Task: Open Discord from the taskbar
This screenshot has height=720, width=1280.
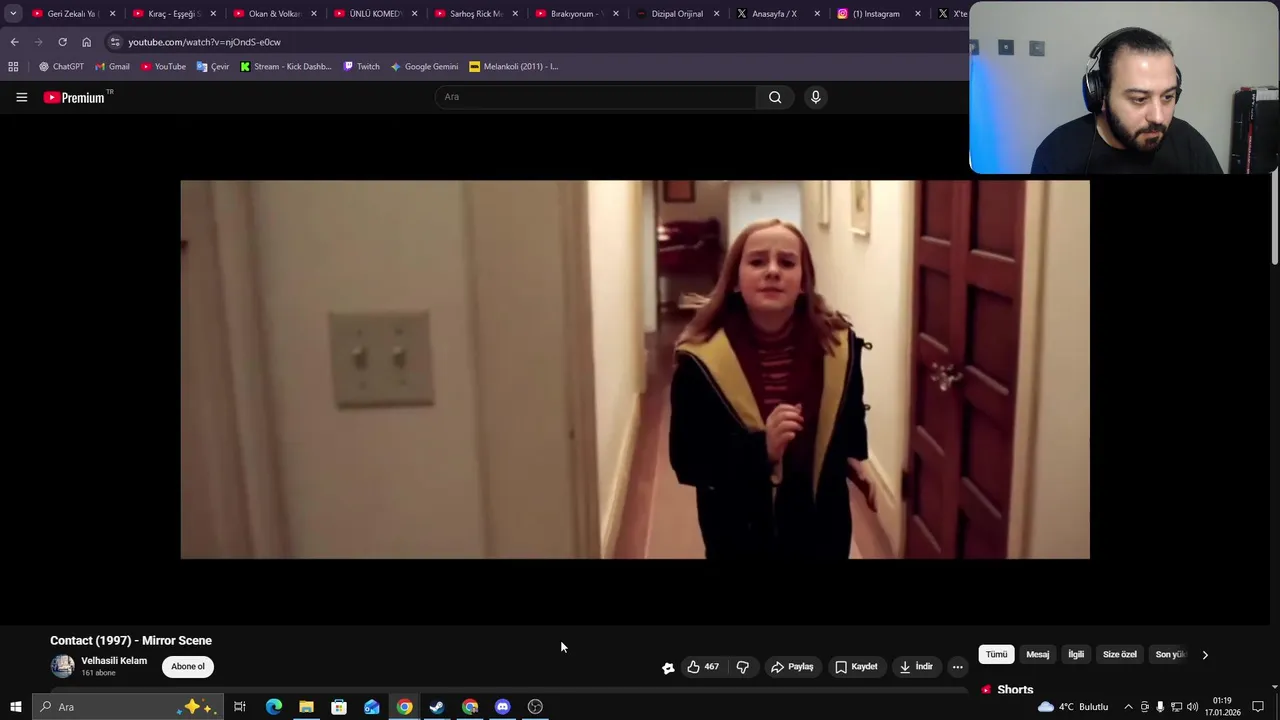Action: [503, 707]
